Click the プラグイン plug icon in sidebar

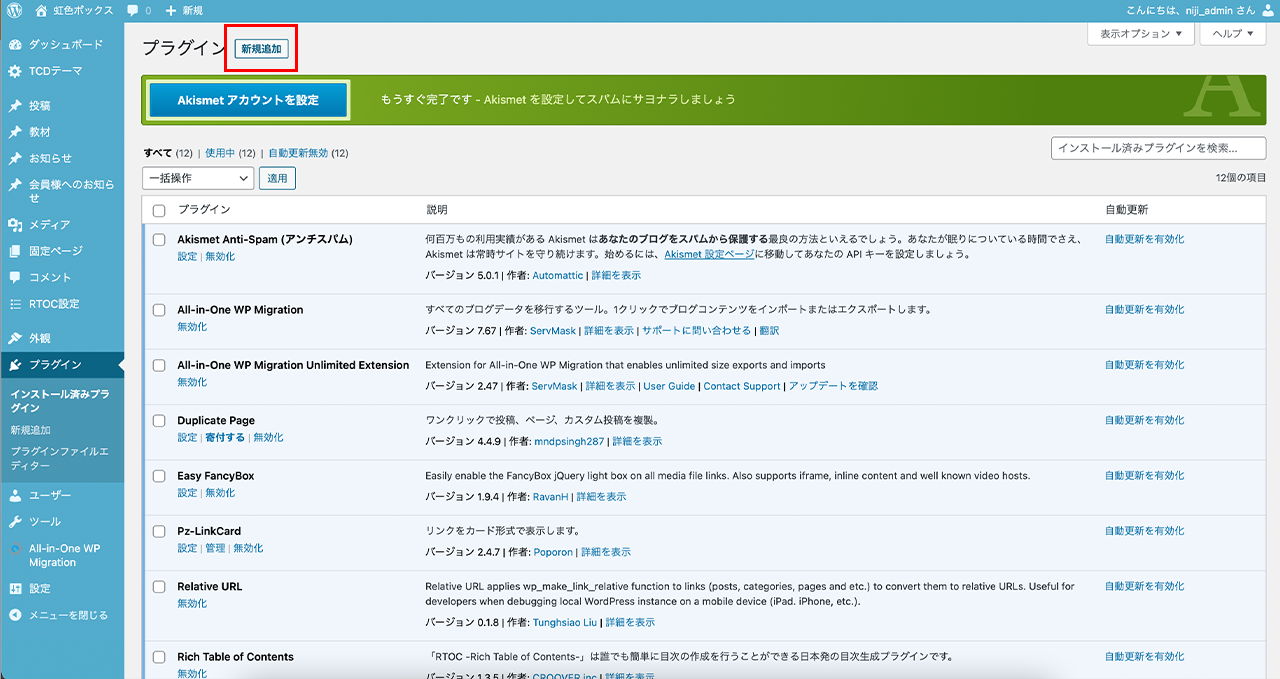click(x=15, y=365)
